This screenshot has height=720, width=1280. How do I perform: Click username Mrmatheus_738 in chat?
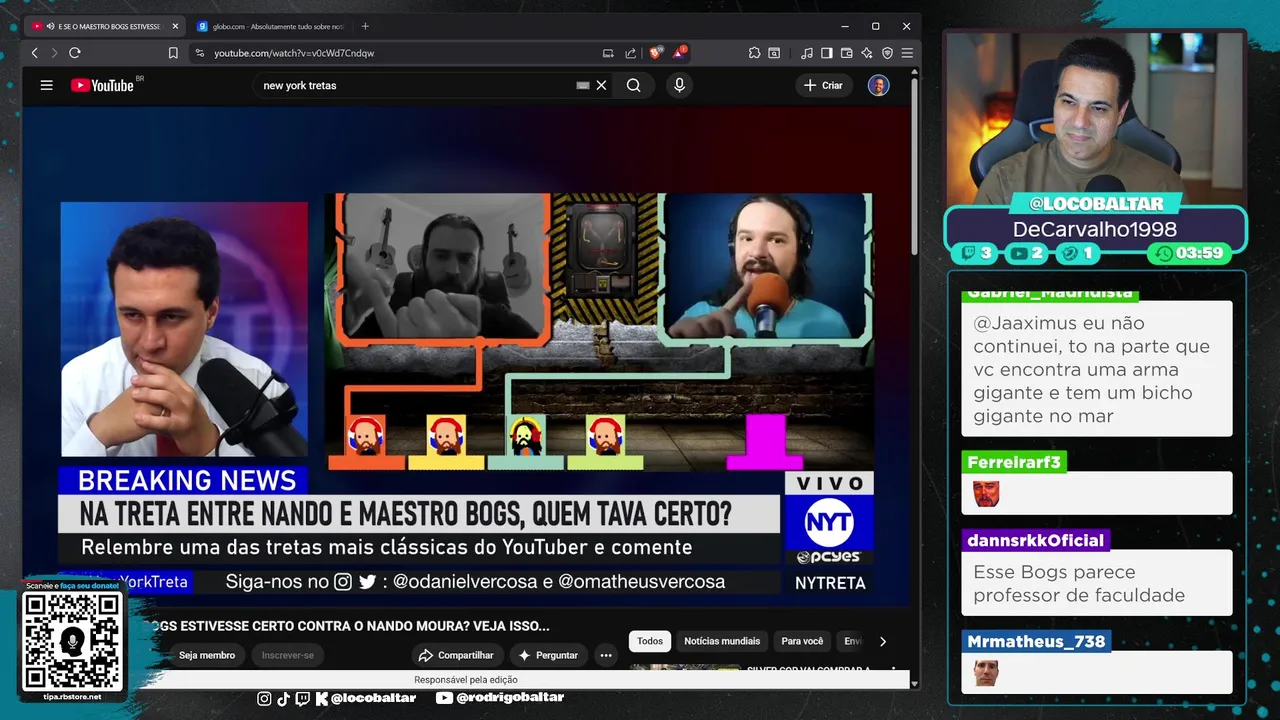point(1036,641)
